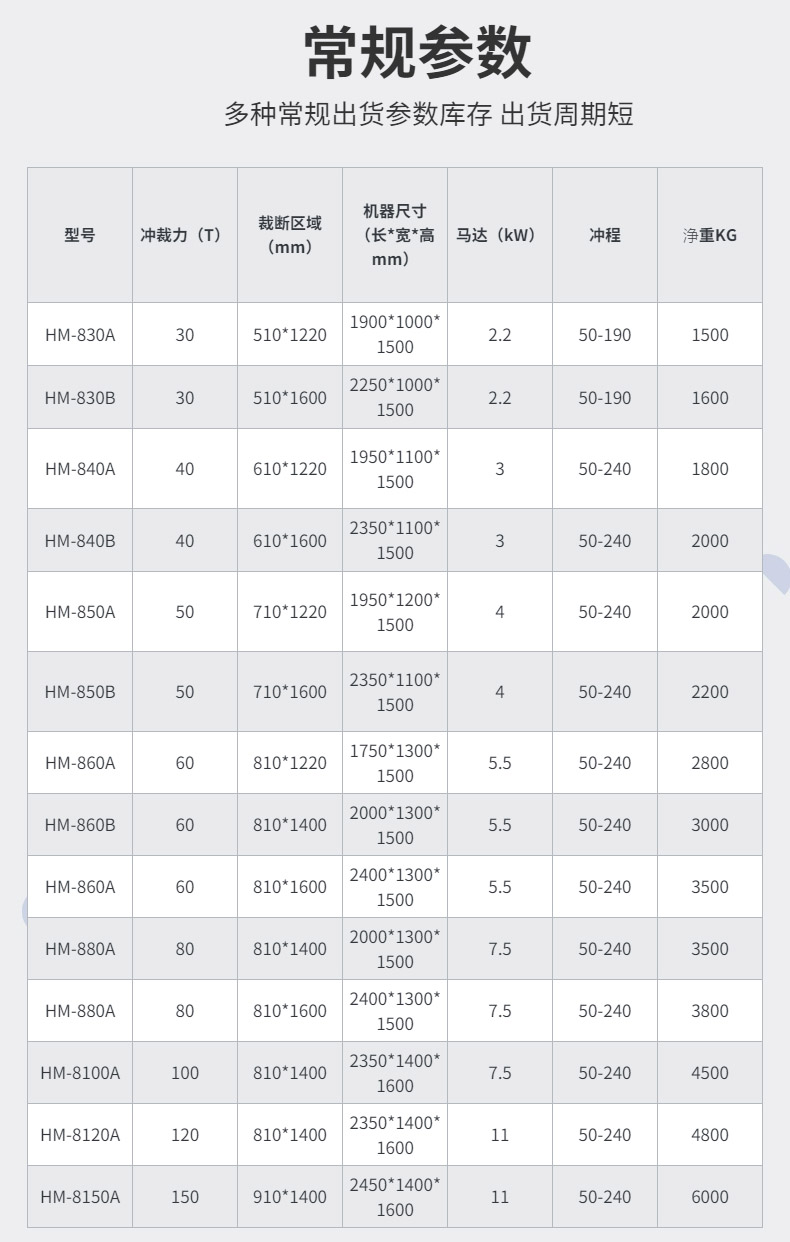This screenshot has height=1242, width=790.
Task: Select the 净重KG column header
Action: [710, 235]
